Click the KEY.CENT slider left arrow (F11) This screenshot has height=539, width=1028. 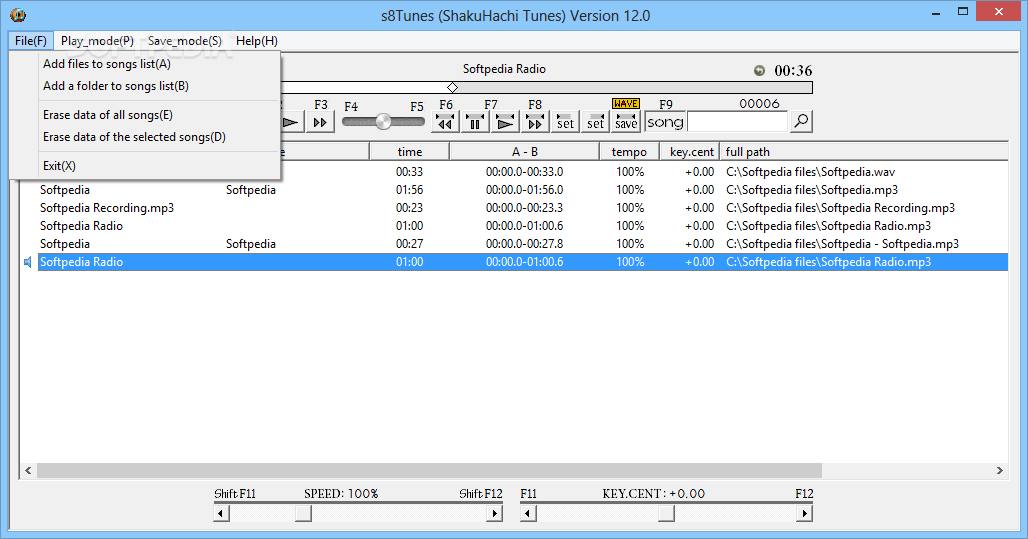tap(528, 513)
